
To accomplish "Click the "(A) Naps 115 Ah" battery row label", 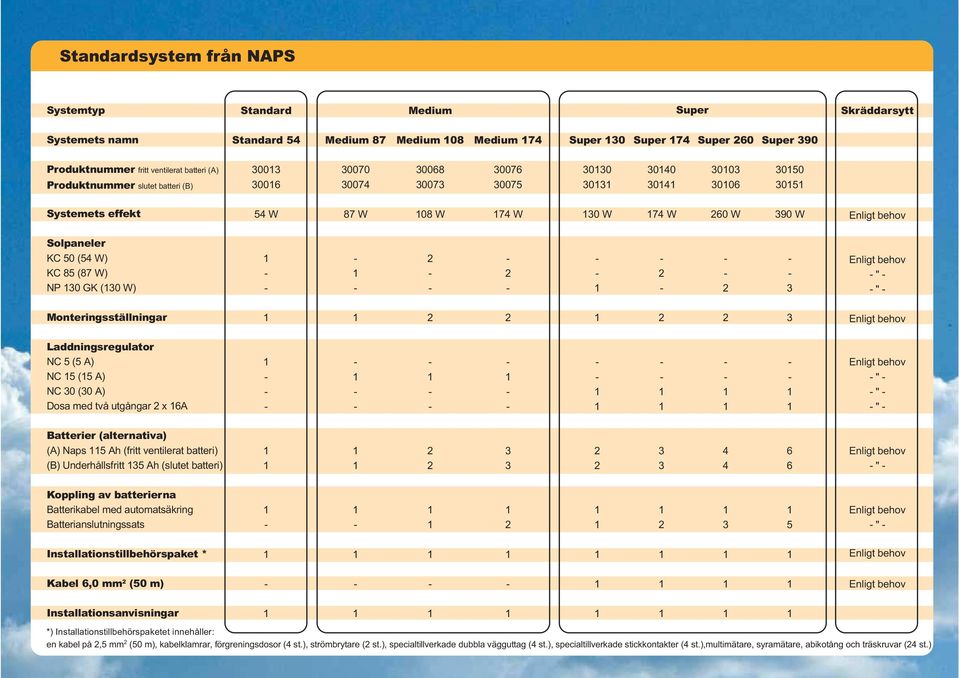I will pyautogui.click(x=132, y=451).
